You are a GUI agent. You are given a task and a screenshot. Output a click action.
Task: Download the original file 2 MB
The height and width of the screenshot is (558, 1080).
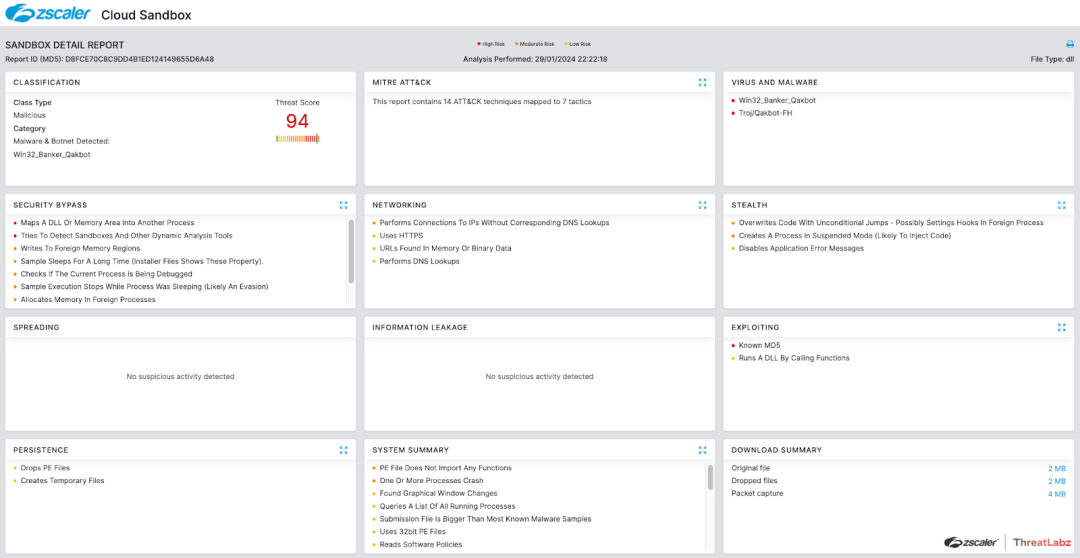[x=1057, y=468]
